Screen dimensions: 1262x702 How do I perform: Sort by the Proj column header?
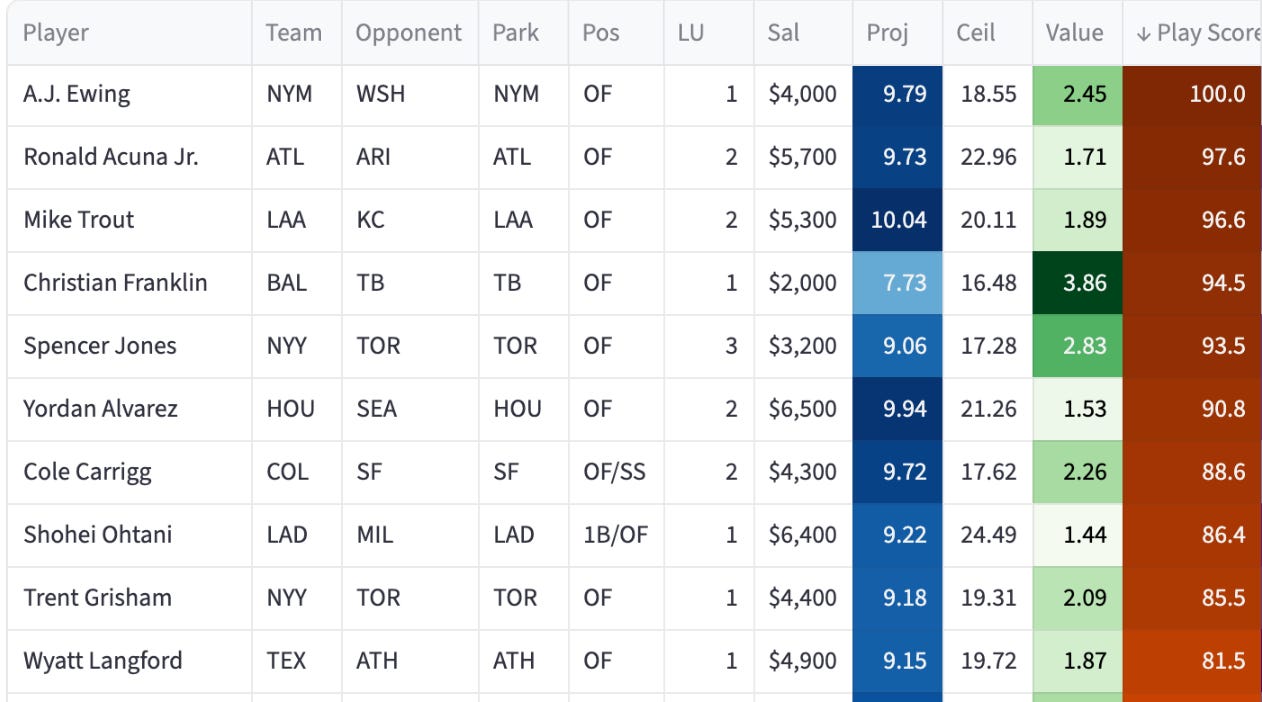pos(897,33)
